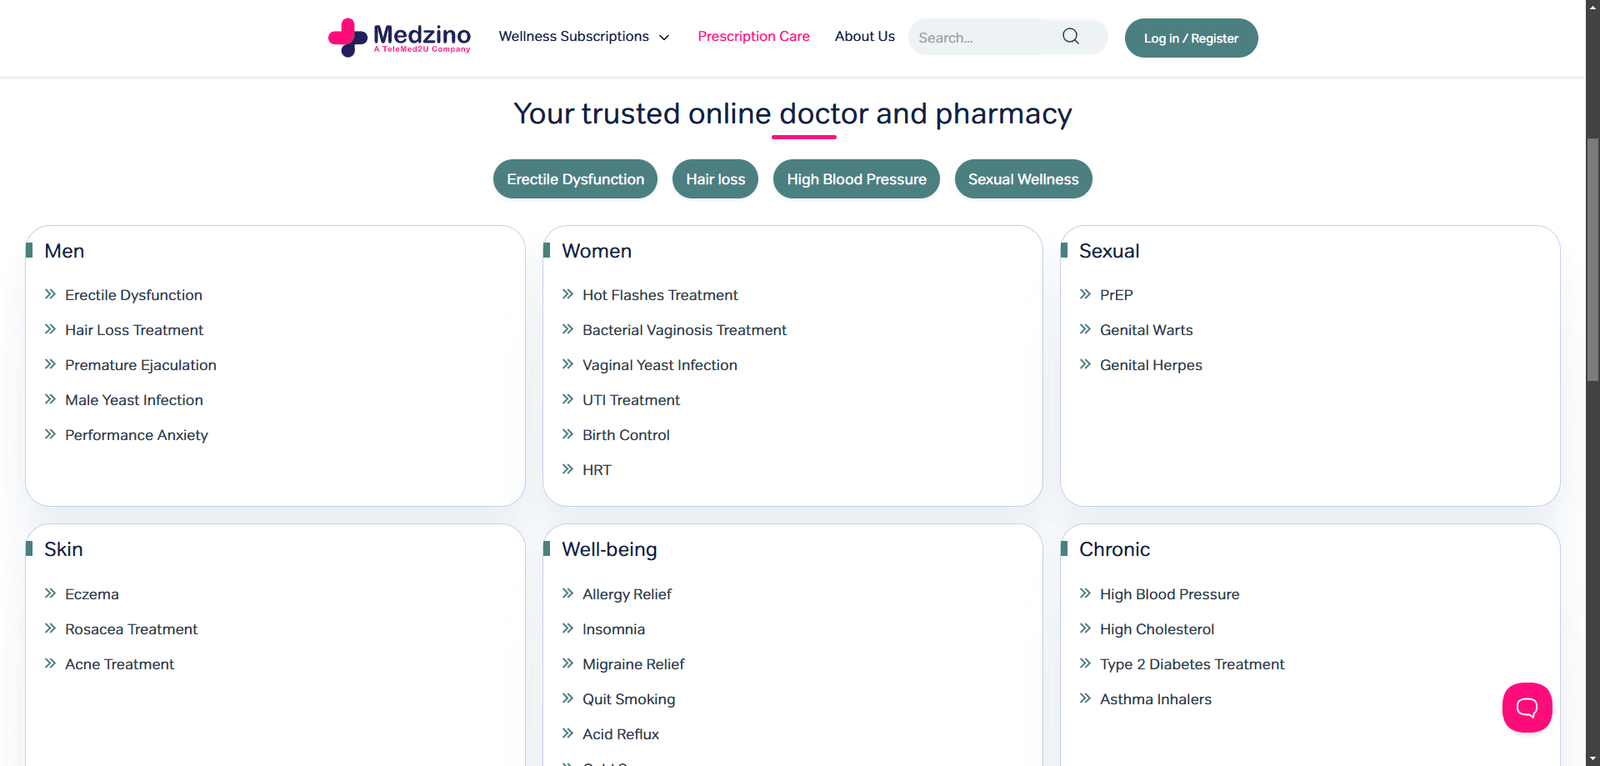Click scrollbar down arrow at bottom
Screen dimensions: 1600x766
(x=1592, y=759)
